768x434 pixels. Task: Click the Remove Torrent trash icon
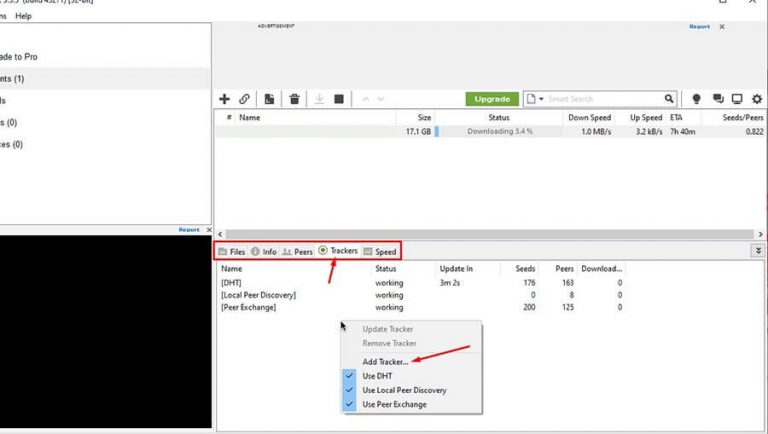click(294, 99)
